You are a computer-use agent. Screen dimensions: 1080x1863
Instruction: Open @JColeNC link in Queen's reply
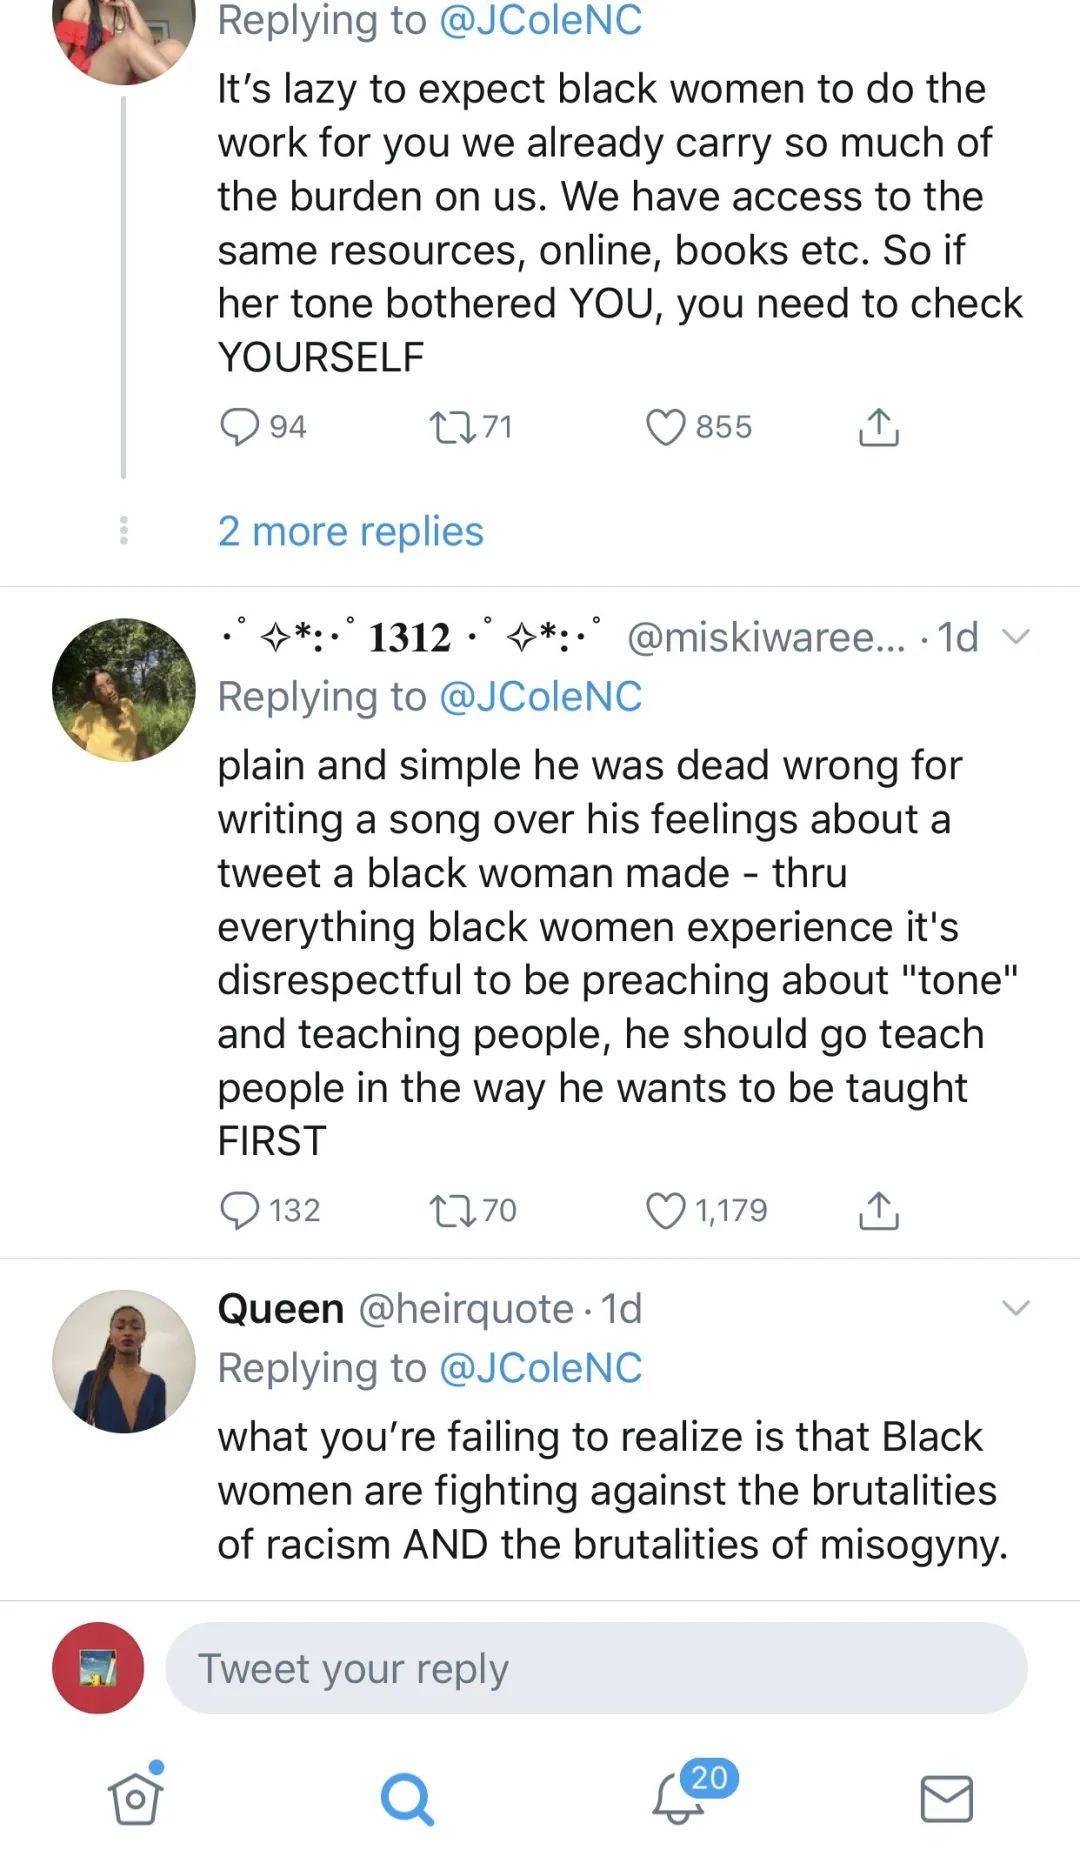[x=540, y=1368]
